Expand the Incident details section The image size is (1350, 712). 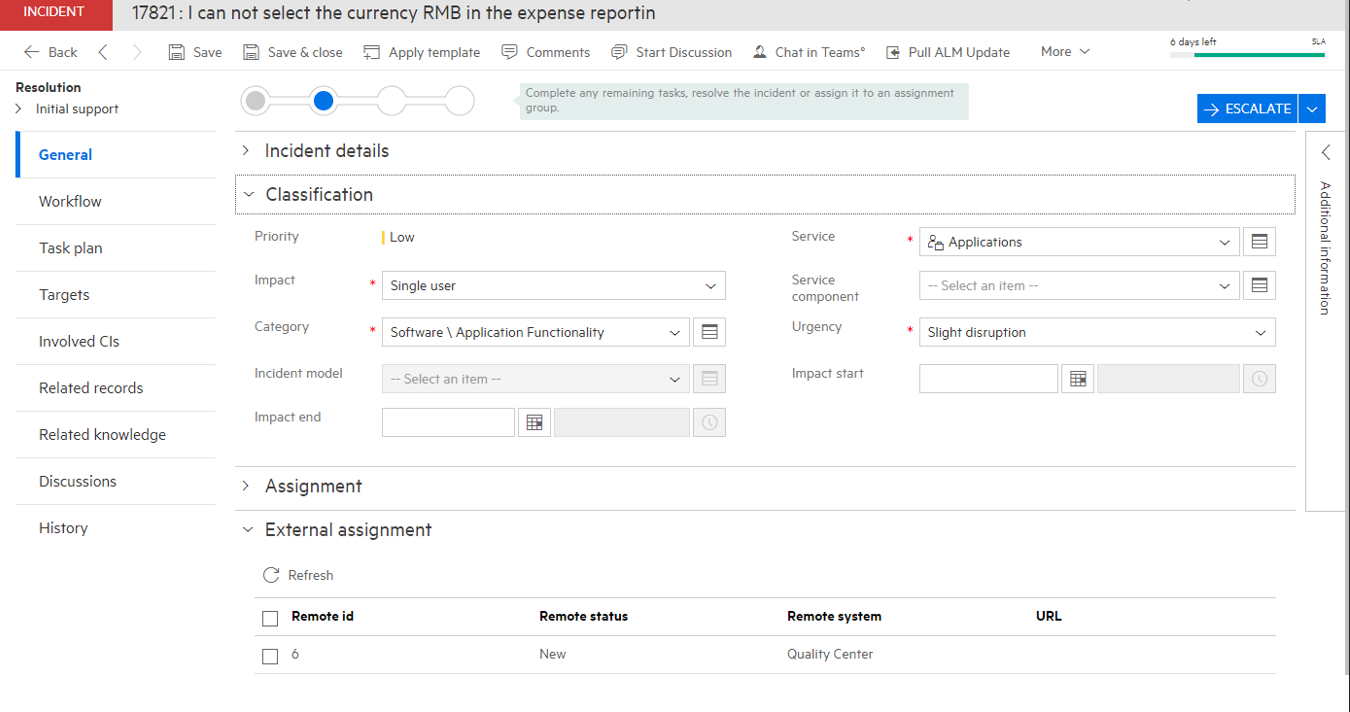[245, 150]
